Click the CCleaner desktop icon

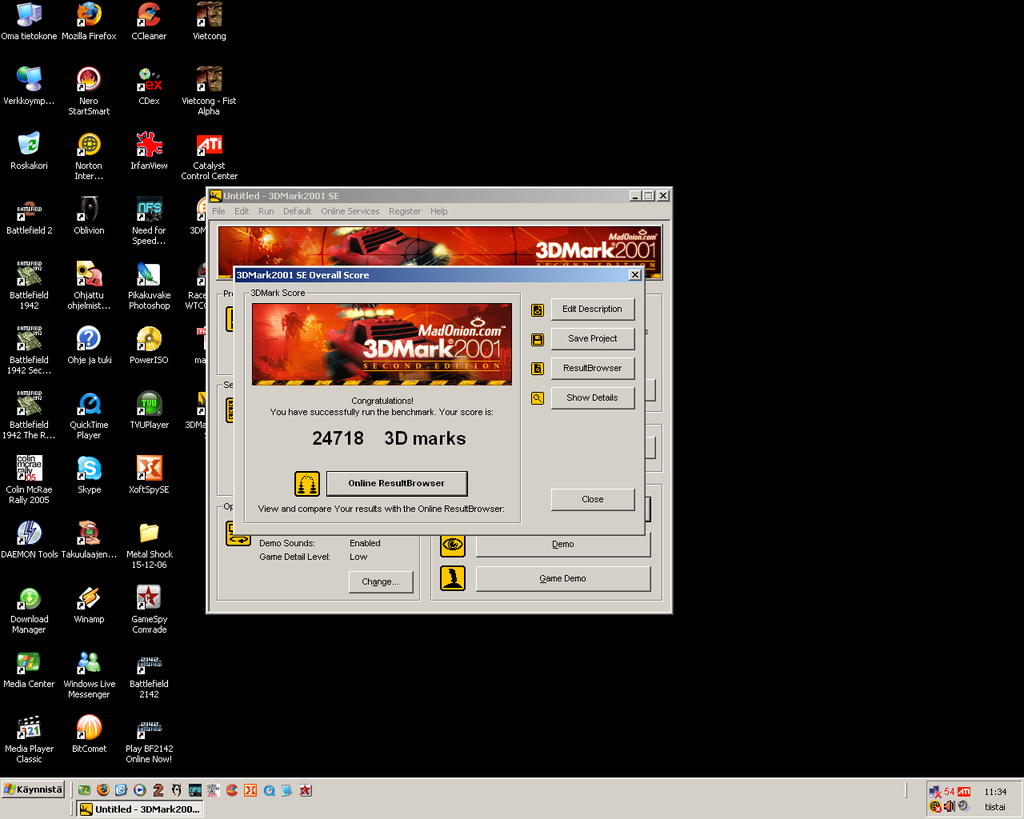(149, 16)
